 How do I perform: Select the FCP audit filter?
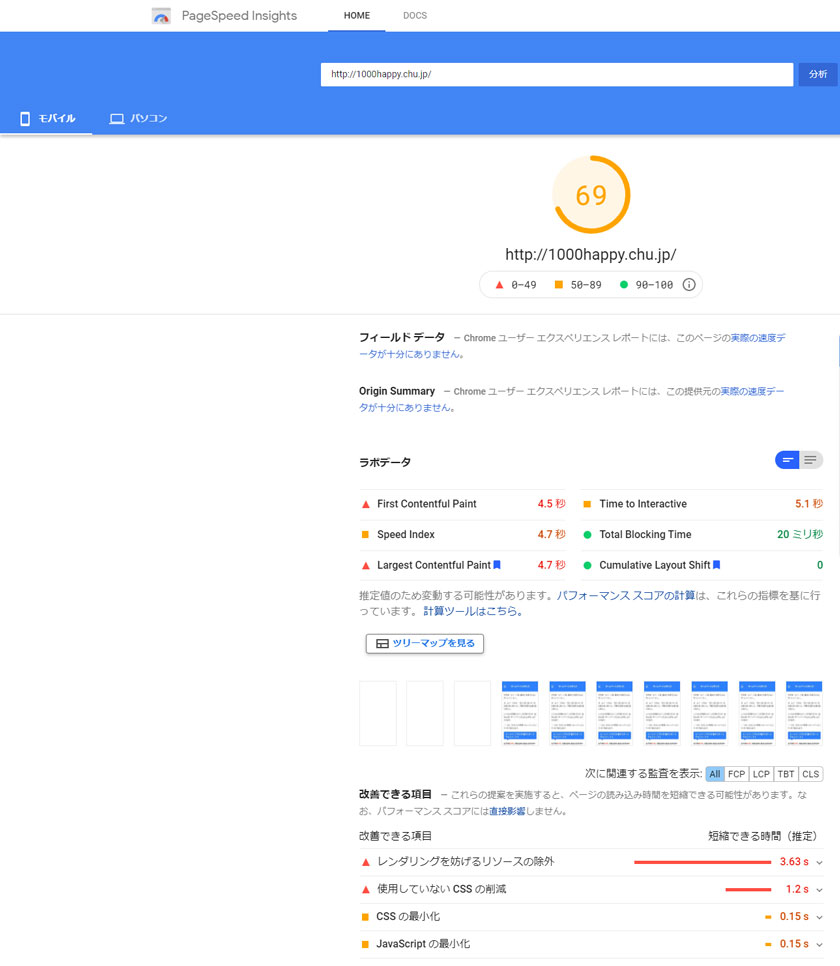736,774
